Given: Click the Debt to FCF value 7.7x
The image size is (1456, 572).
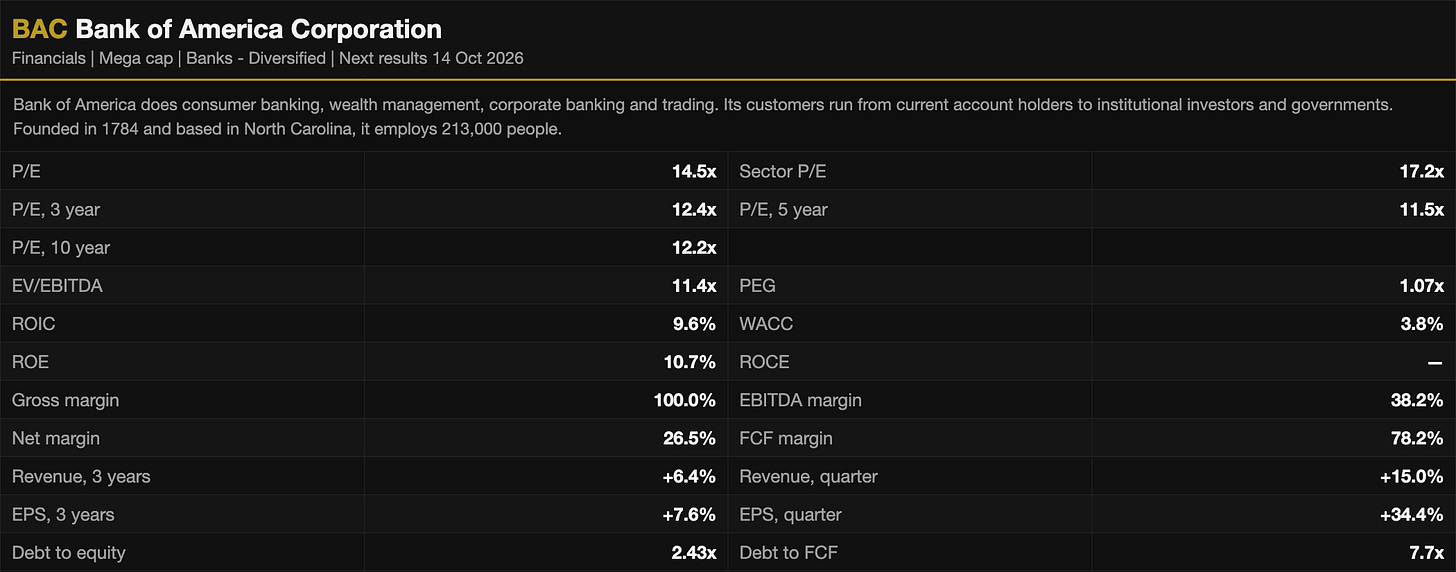Looking at the screenshot, I should pyautogui.click(x=1426, y=552).
